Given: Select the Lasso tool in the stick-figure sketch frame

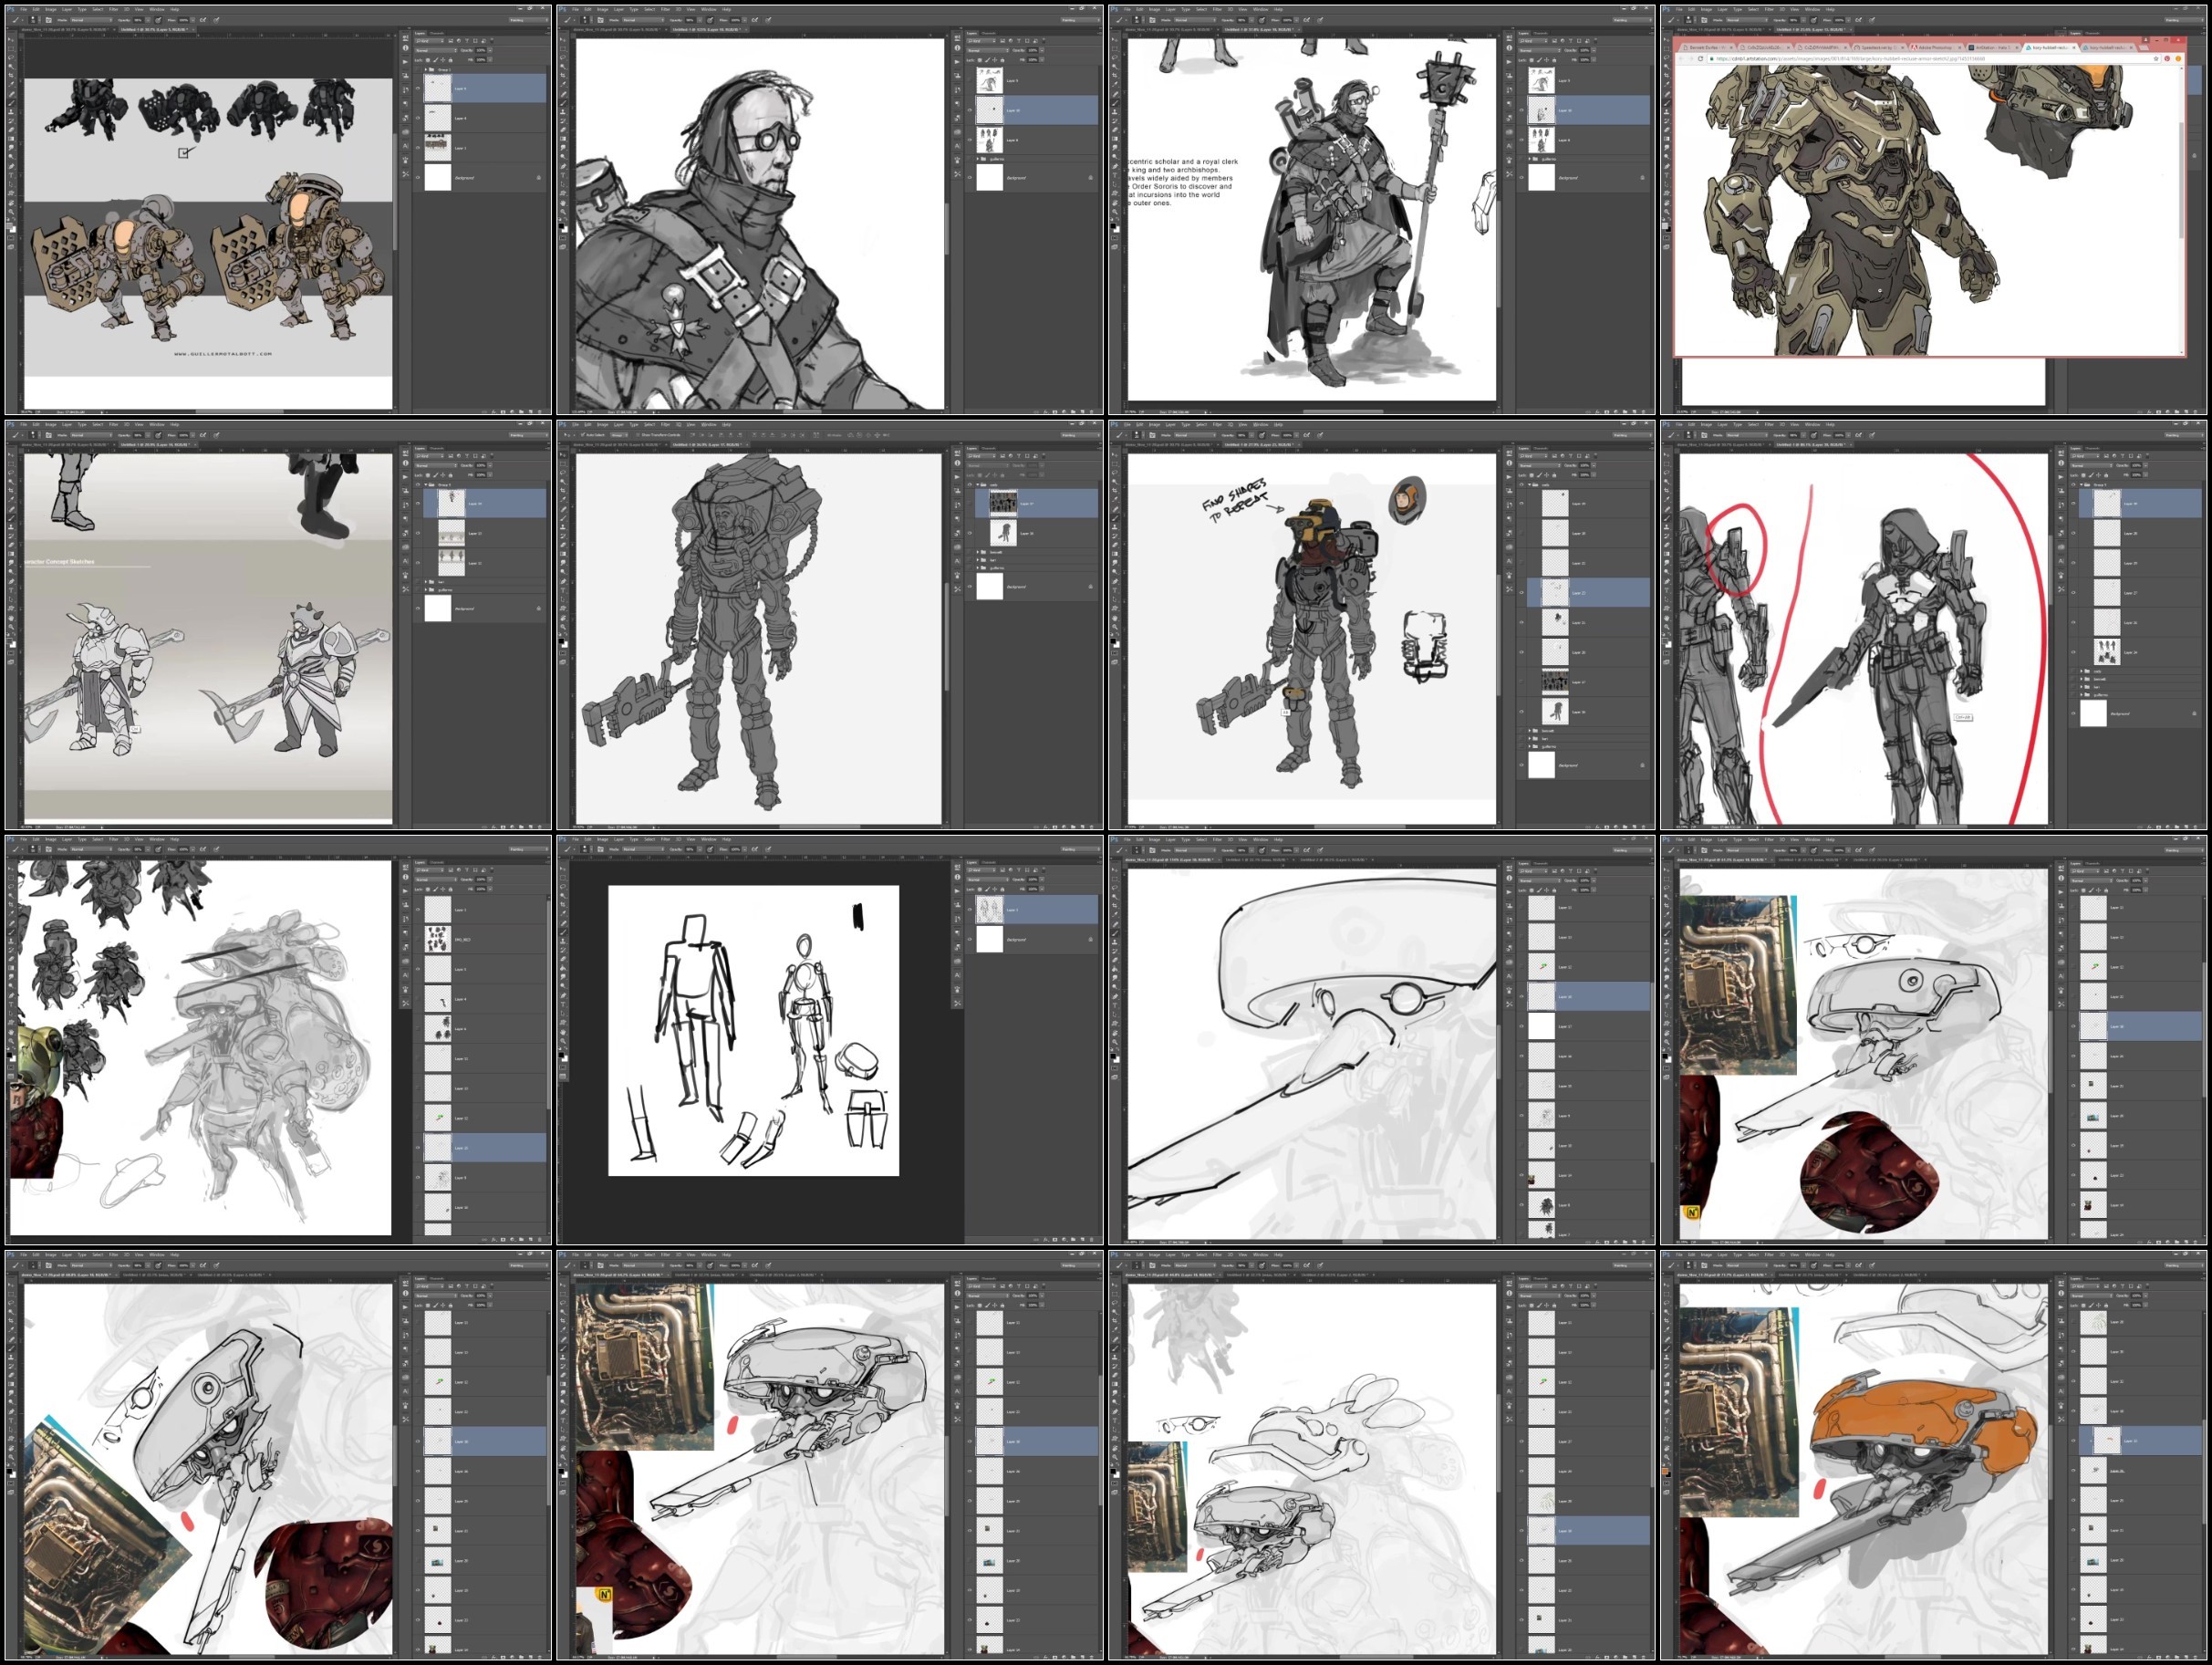Looking at the screenshot, I should 563,887.
